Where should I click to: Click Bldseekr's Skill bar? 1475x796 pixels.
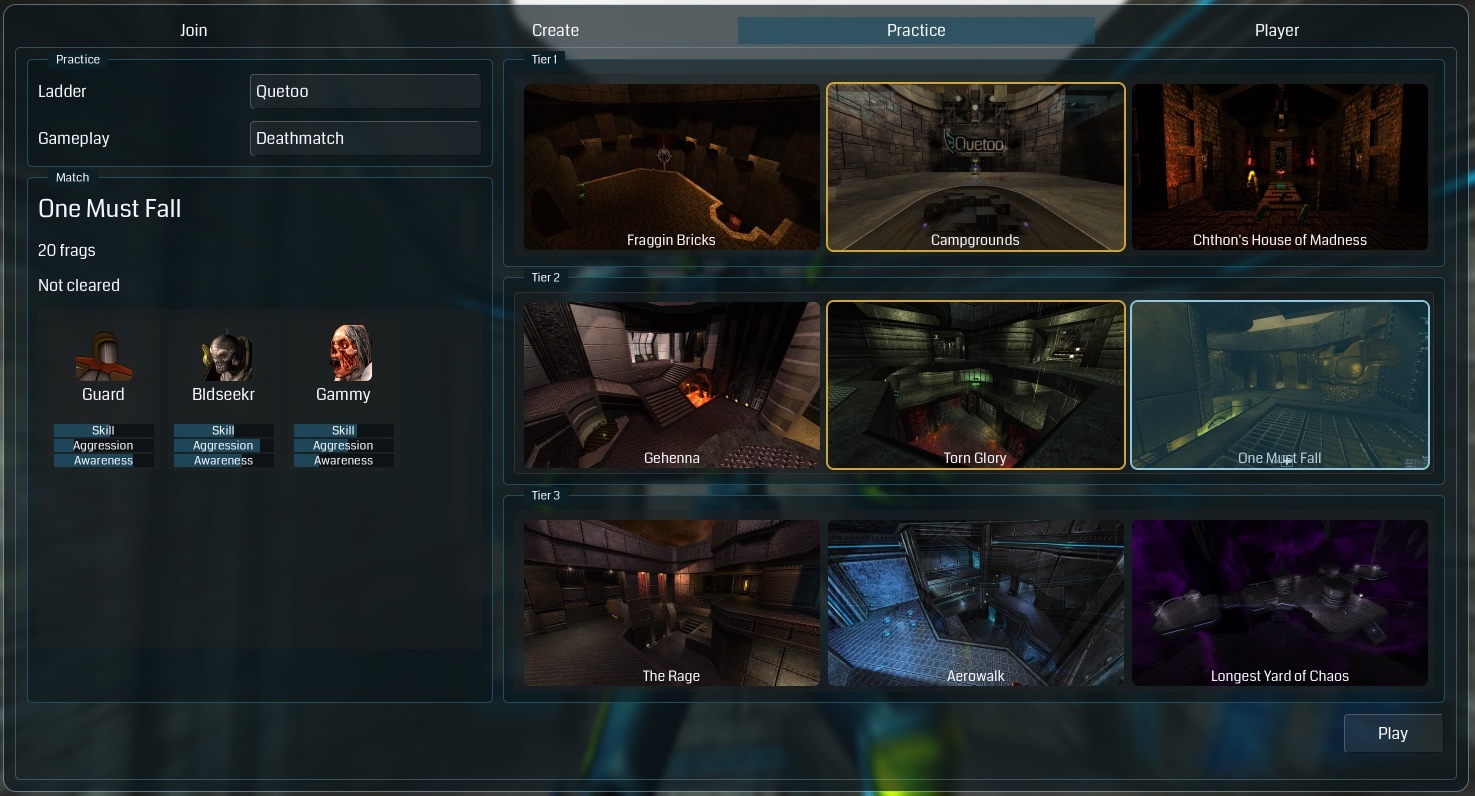(x=224, y=430)
